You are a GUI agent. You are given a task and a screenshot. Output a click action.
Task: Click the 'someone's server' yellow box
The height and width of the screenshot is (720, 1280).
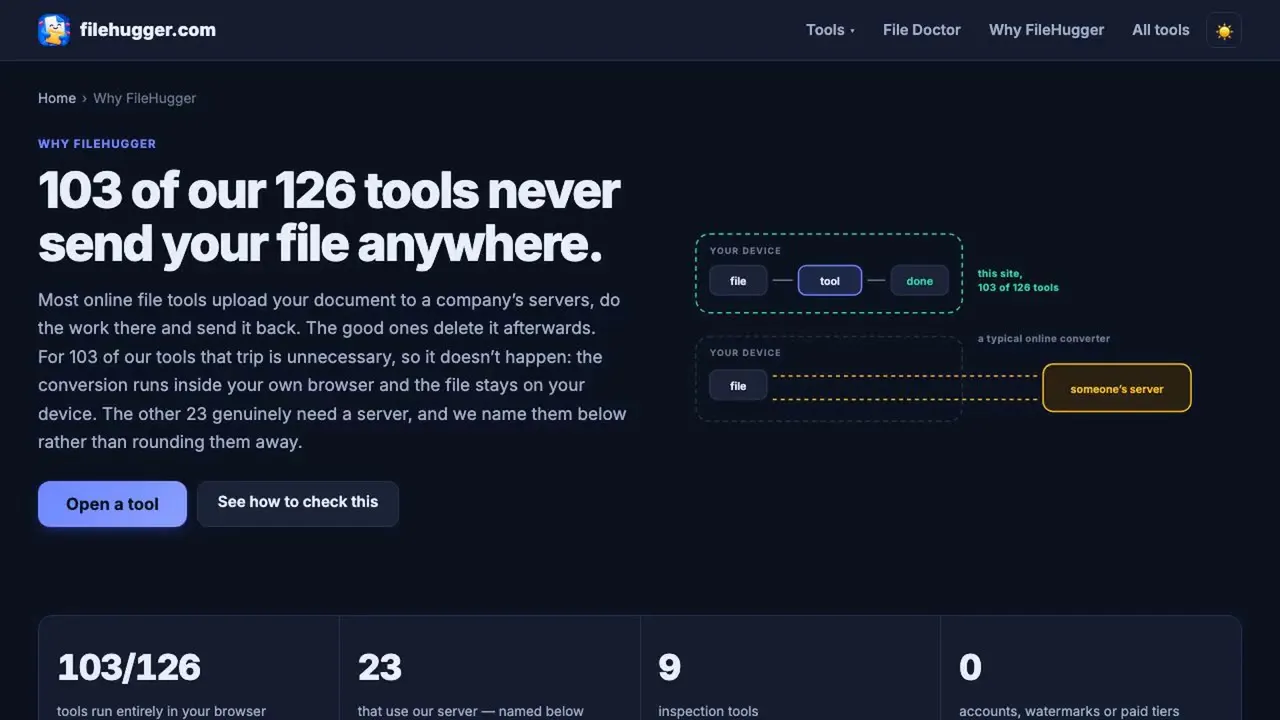tap(1117, 388)
